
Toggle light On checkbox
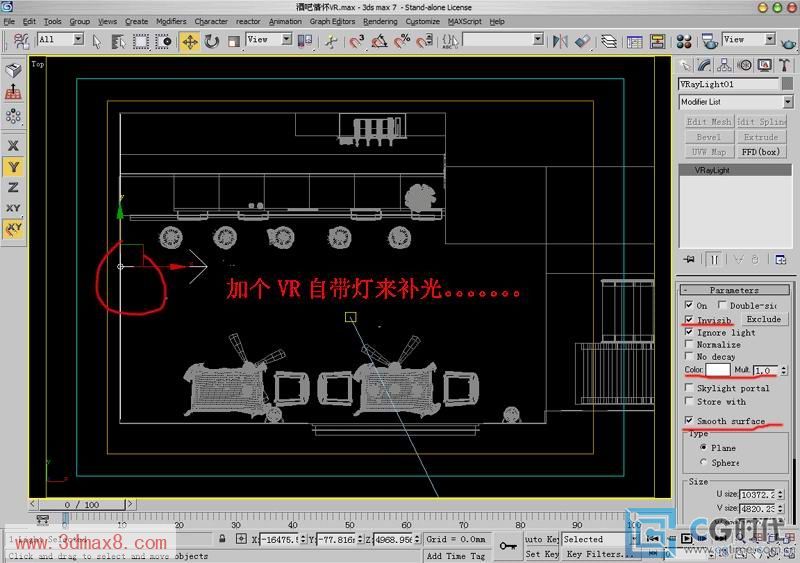(689, 305)
